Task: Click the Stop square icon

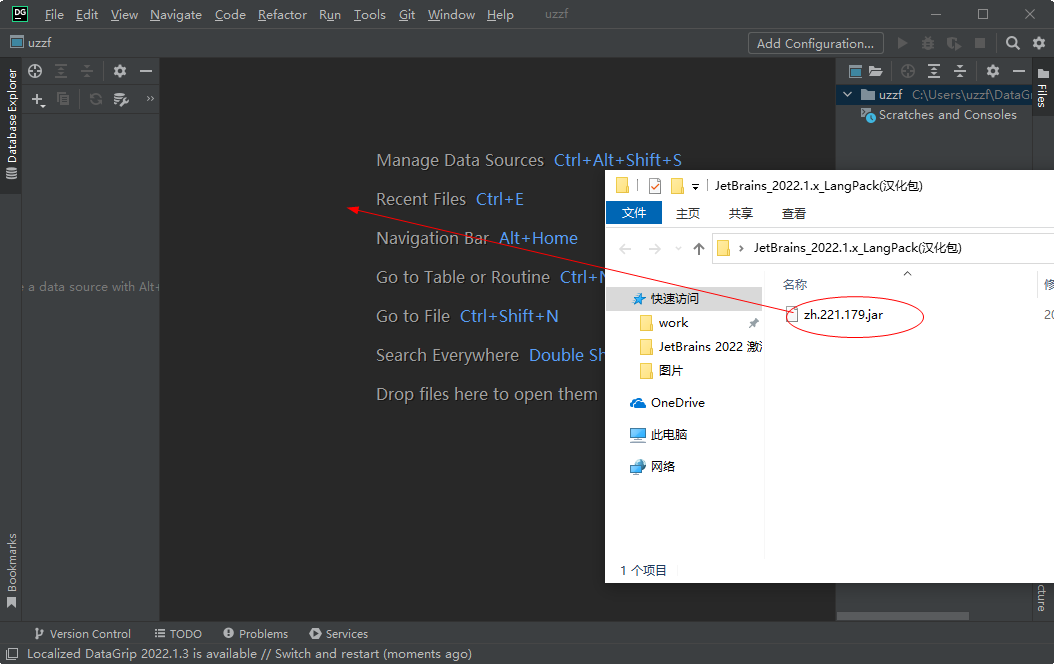Action: point(980,44)
